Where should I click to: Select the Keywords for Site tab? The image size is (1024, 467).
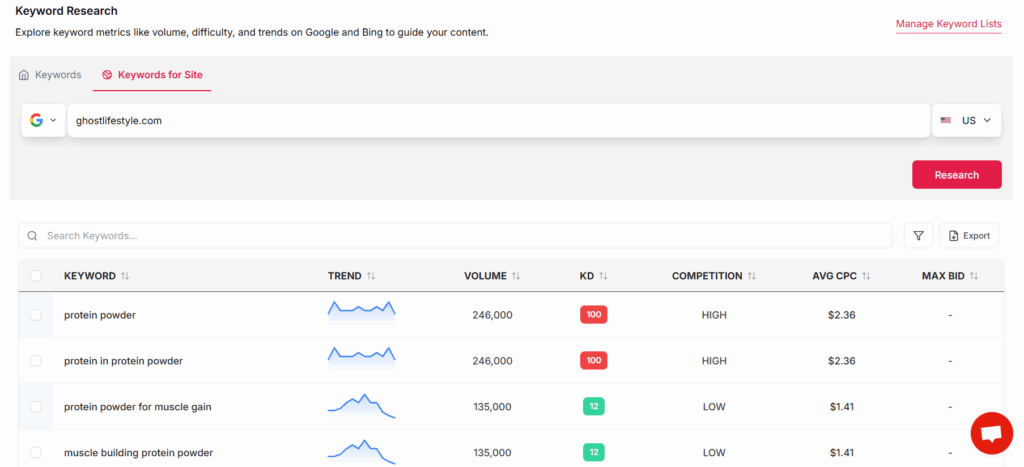click(x=152, y=75)
